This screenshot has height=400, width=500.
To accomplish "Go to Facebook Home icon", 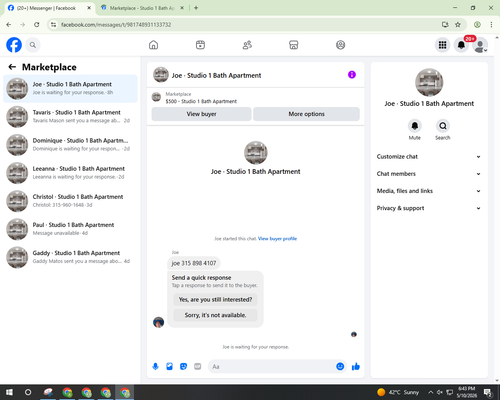I will [x=153, y=45].
